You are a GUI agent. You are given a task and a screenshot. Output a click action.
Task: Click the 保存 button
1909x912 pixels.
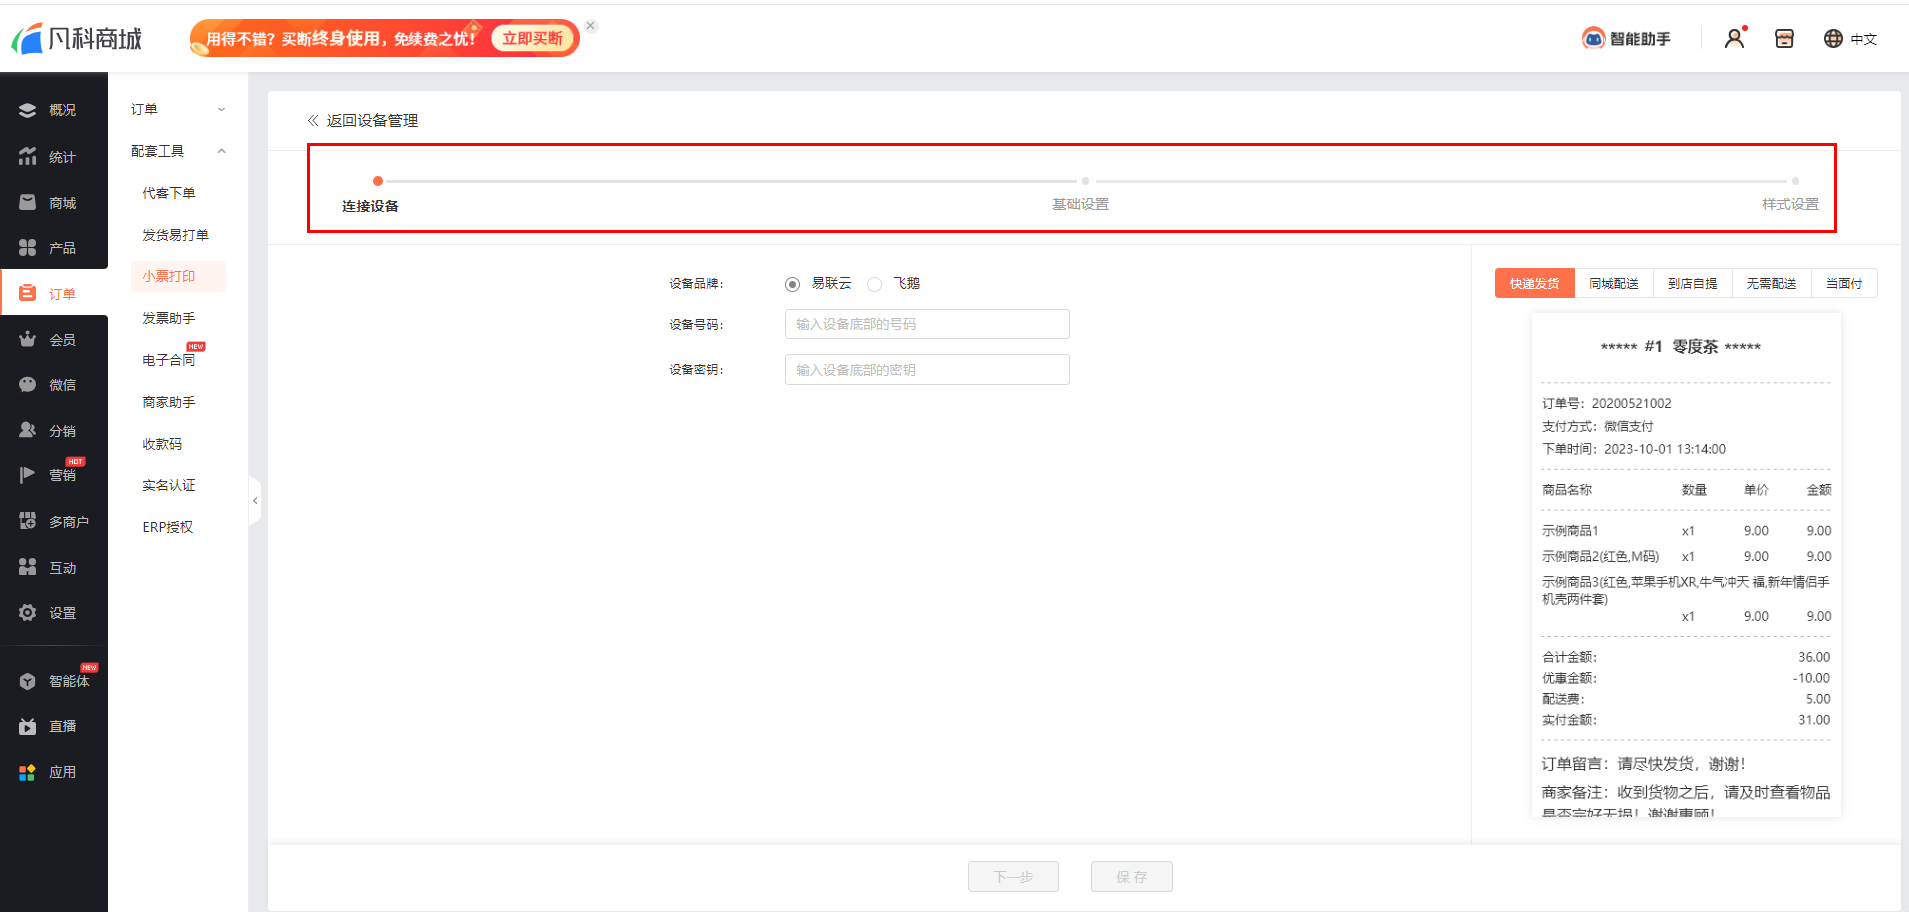coord(1132,877)
